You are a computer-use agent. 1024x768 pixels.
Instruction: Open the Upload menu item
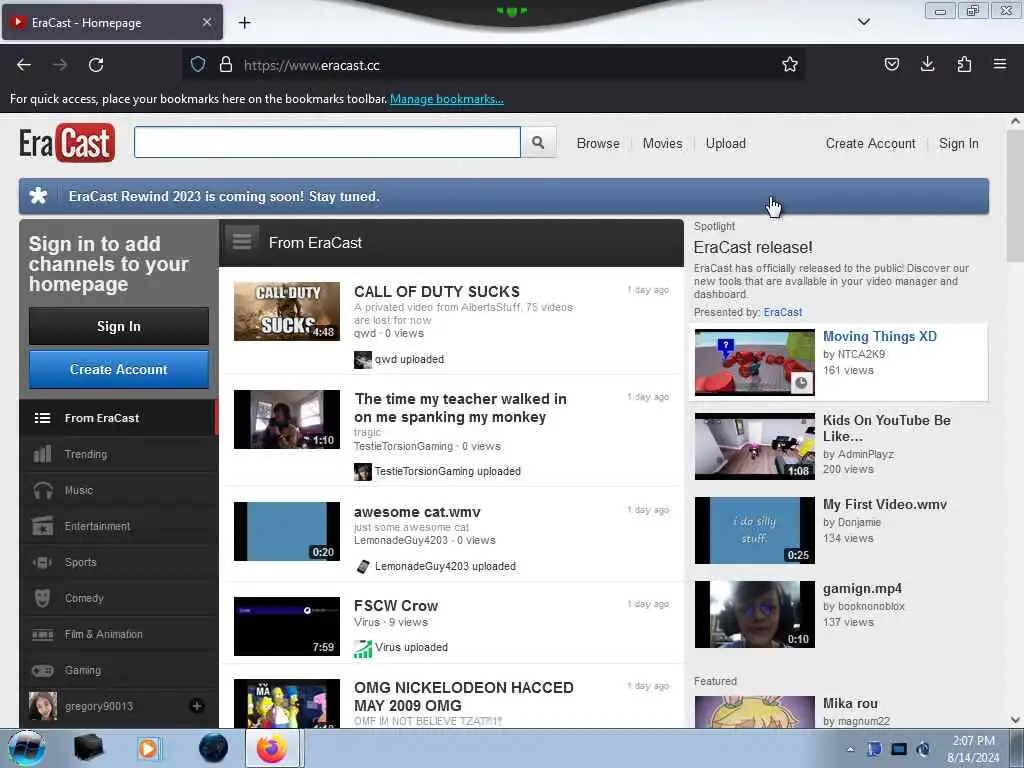[x=726, y=144]
